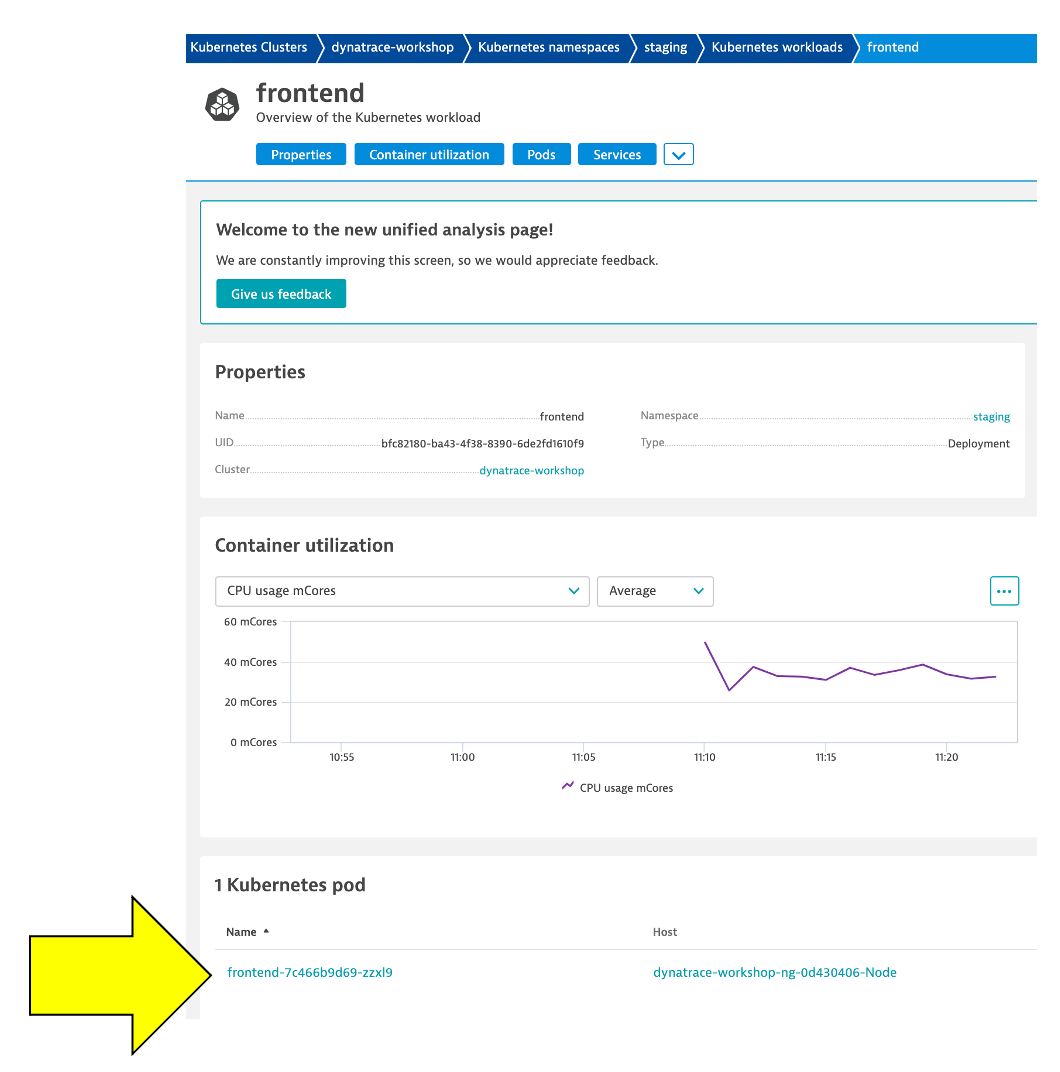The width and height of the screenshot is (1060, 1072).
Task: Click the 1 Kubernetes pod heading
Action: (x=290, y=885)
